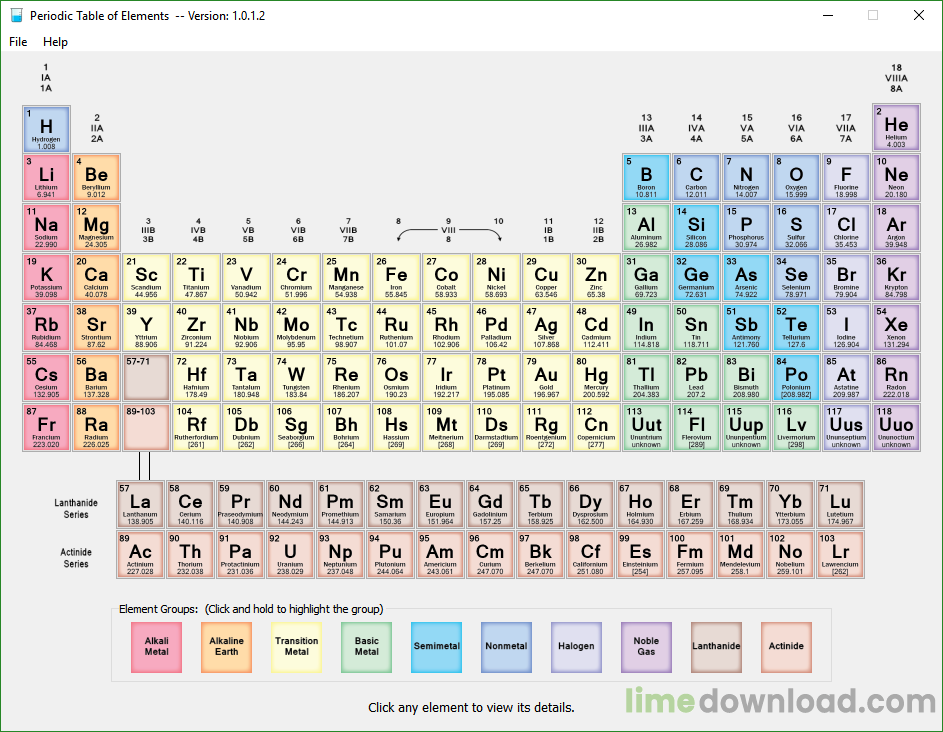
Task: View details for Carbon element
Action: [696, 177]
